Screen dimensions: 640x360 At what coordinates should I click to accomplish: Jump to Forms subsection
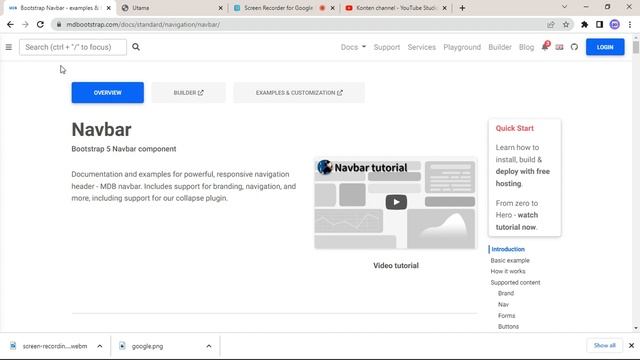click(507, 316)
